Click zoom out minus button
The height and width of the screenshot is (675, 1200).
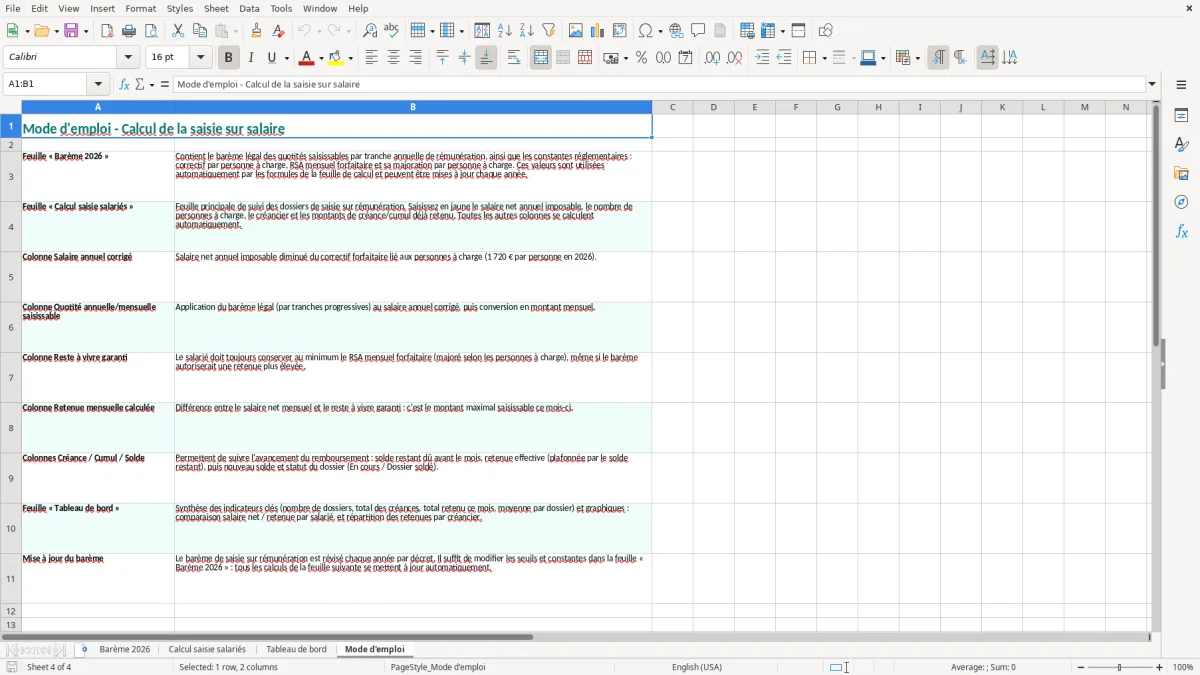tap(1081, 667)
